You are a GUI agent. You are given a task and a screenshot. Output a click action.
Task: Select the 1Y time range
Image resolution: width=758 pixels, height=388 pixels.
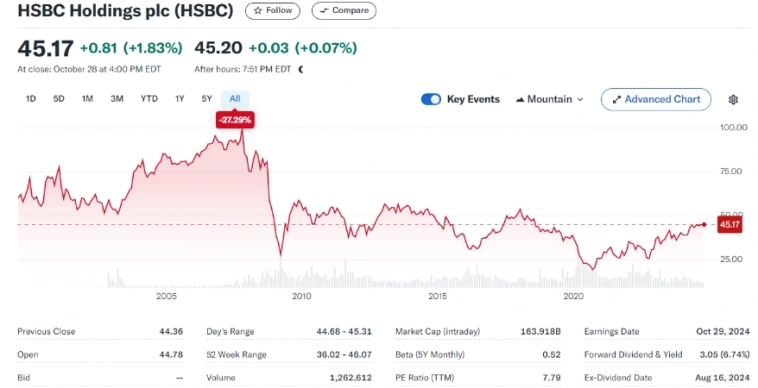(179, 99)
